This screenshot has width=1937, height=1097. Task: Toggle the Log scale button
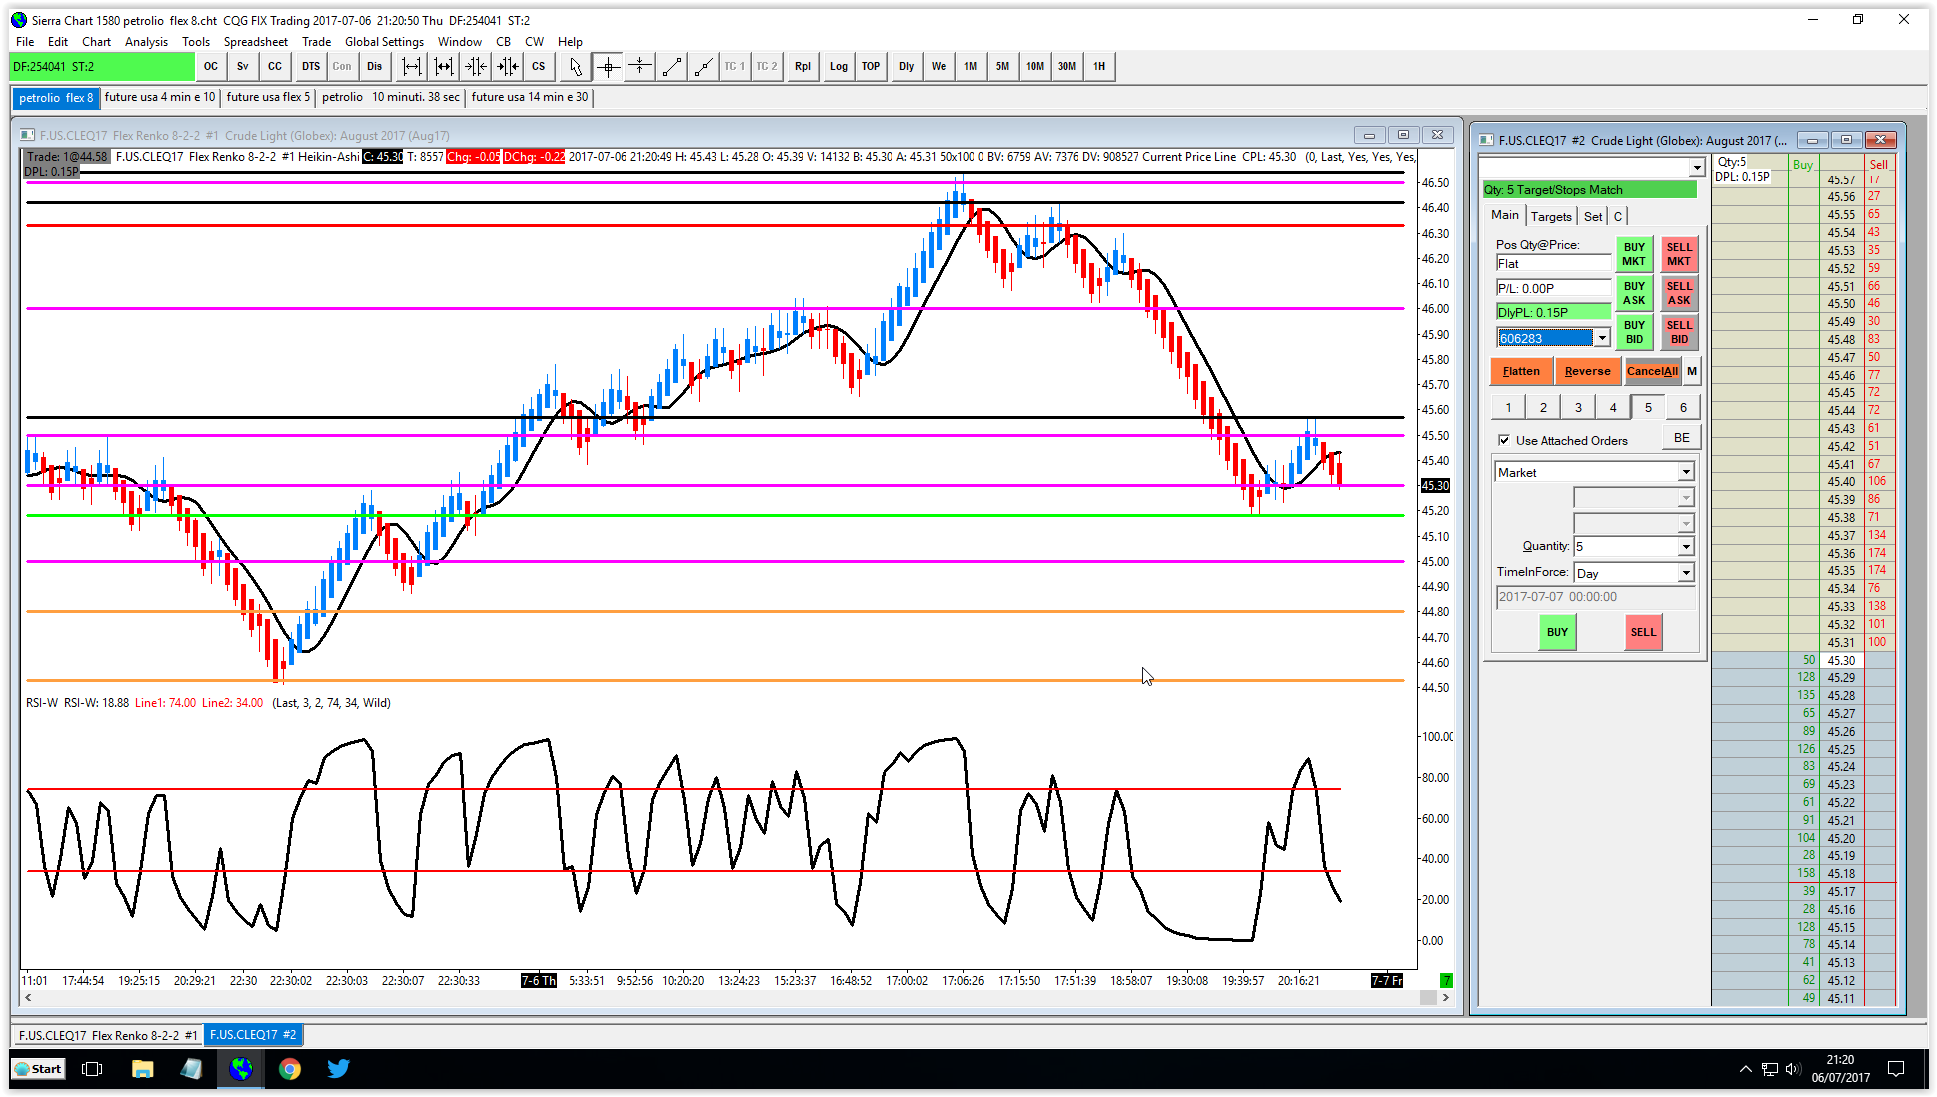[838, 67]
